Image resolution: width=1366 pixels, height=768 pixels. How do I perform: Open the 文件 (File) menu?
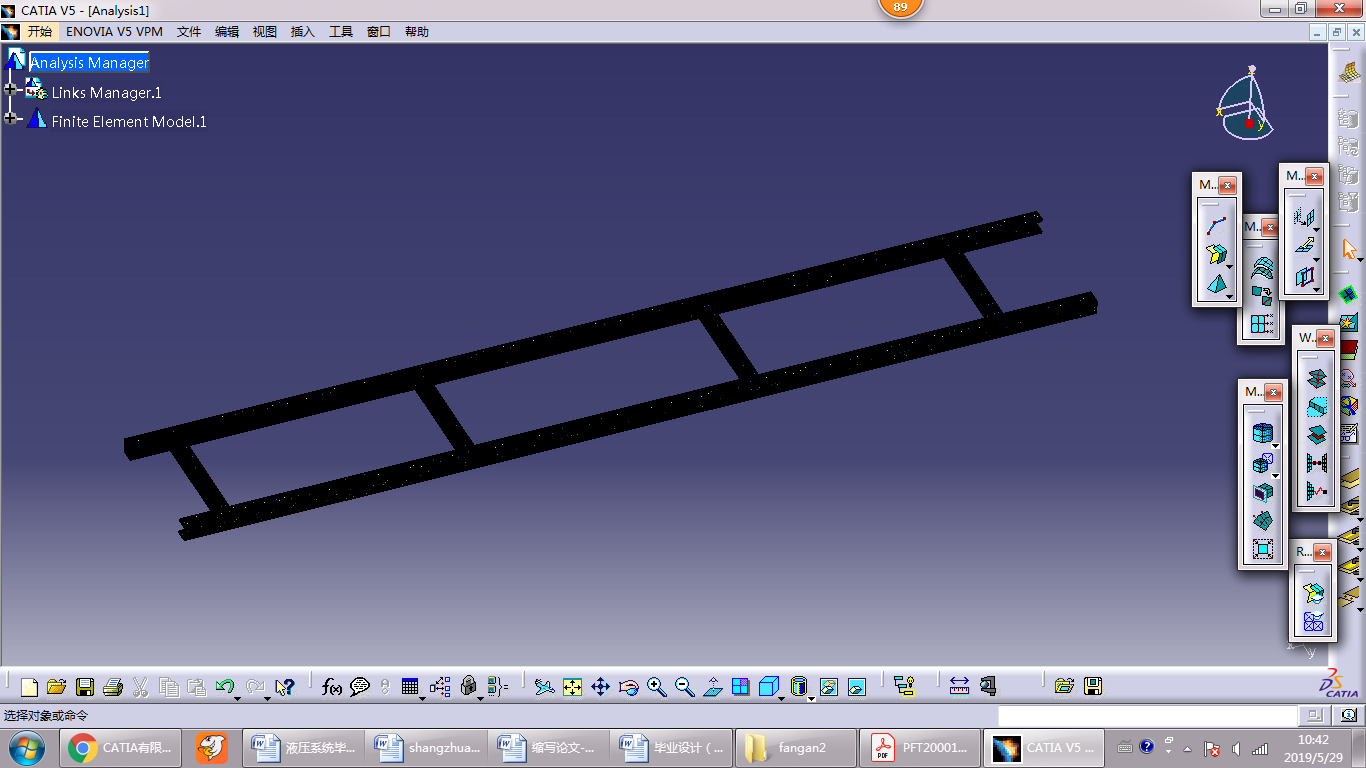pyautogui.click(x=189, y=32)
